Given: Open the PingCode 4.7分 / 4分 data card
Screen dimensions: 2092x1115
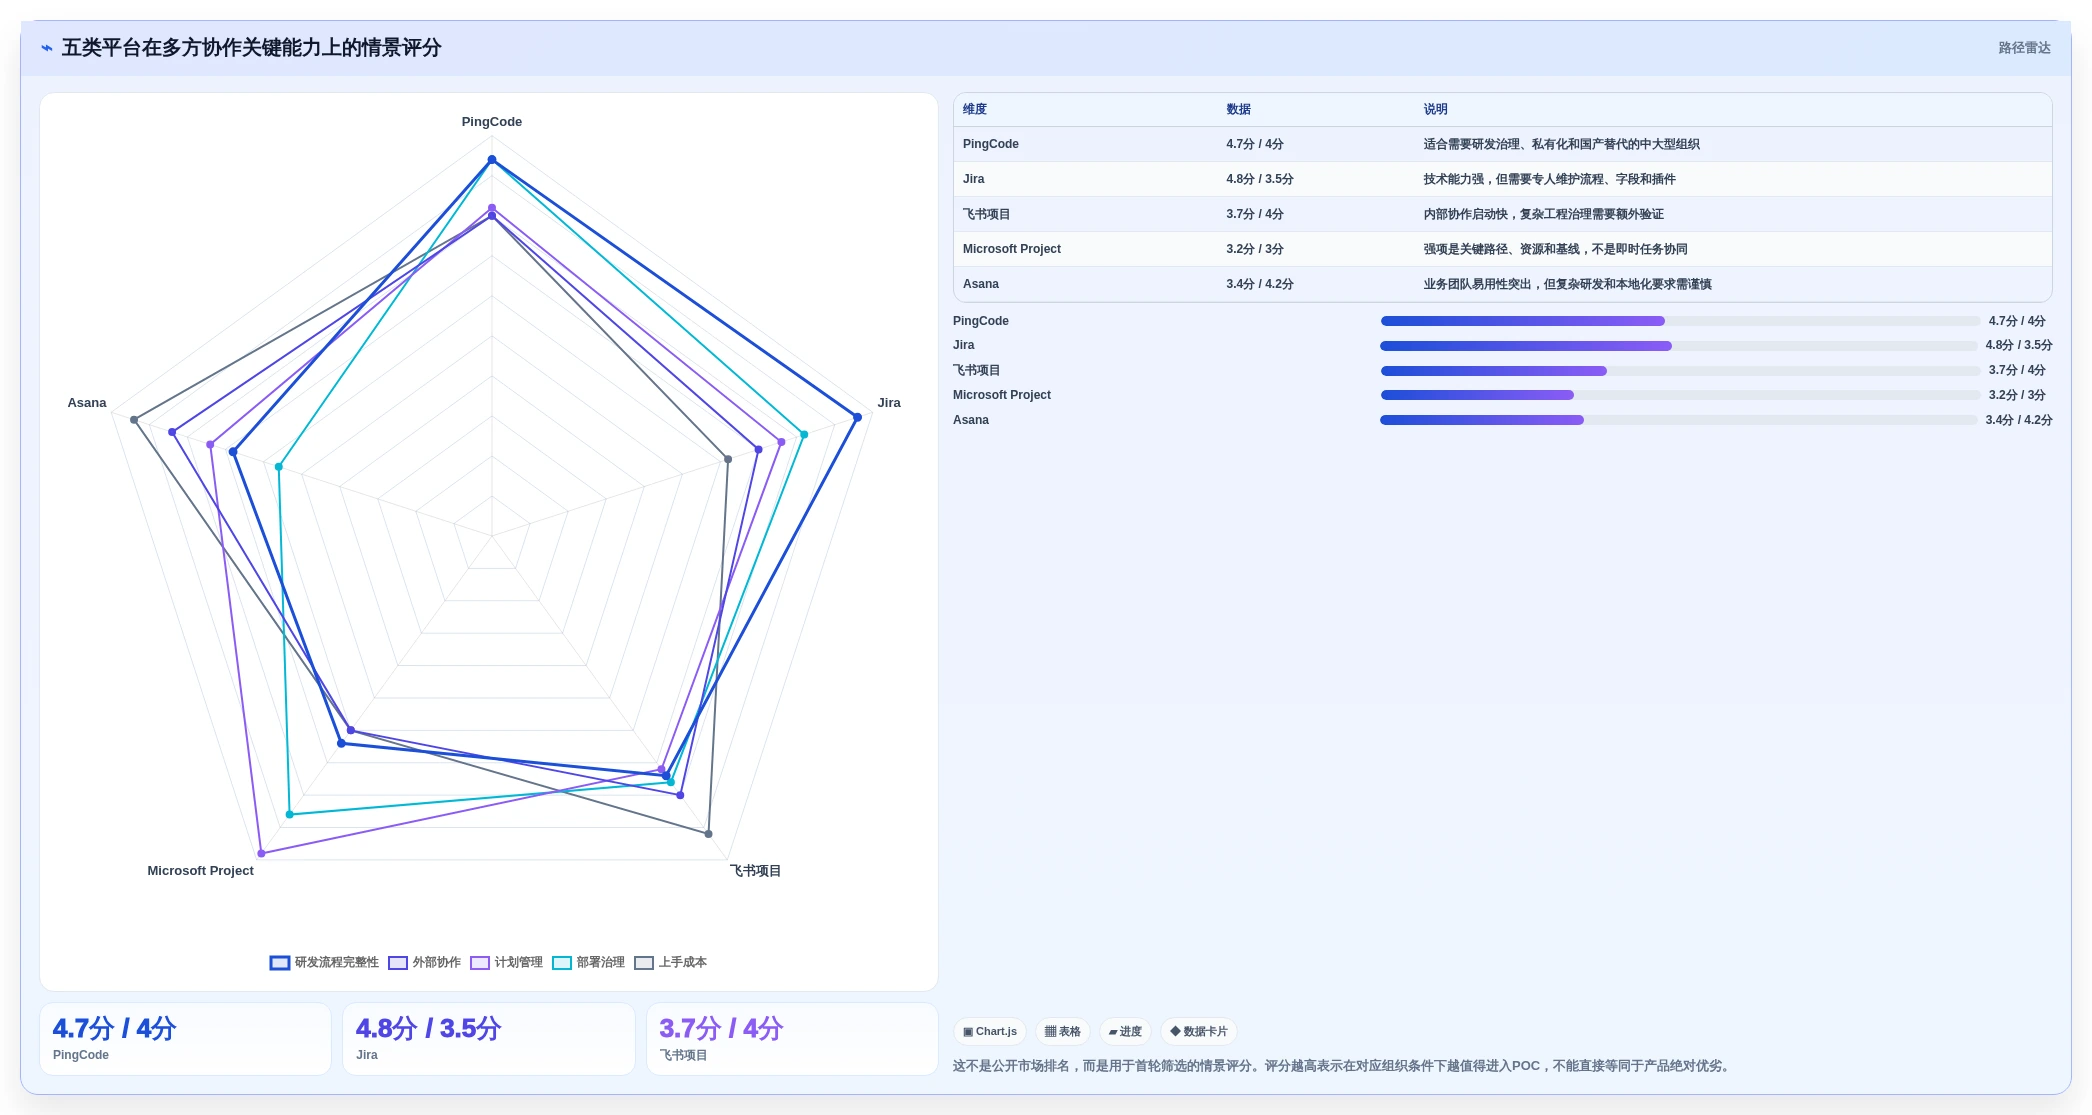Looking at the screenshot, I should click(185, 1039).
